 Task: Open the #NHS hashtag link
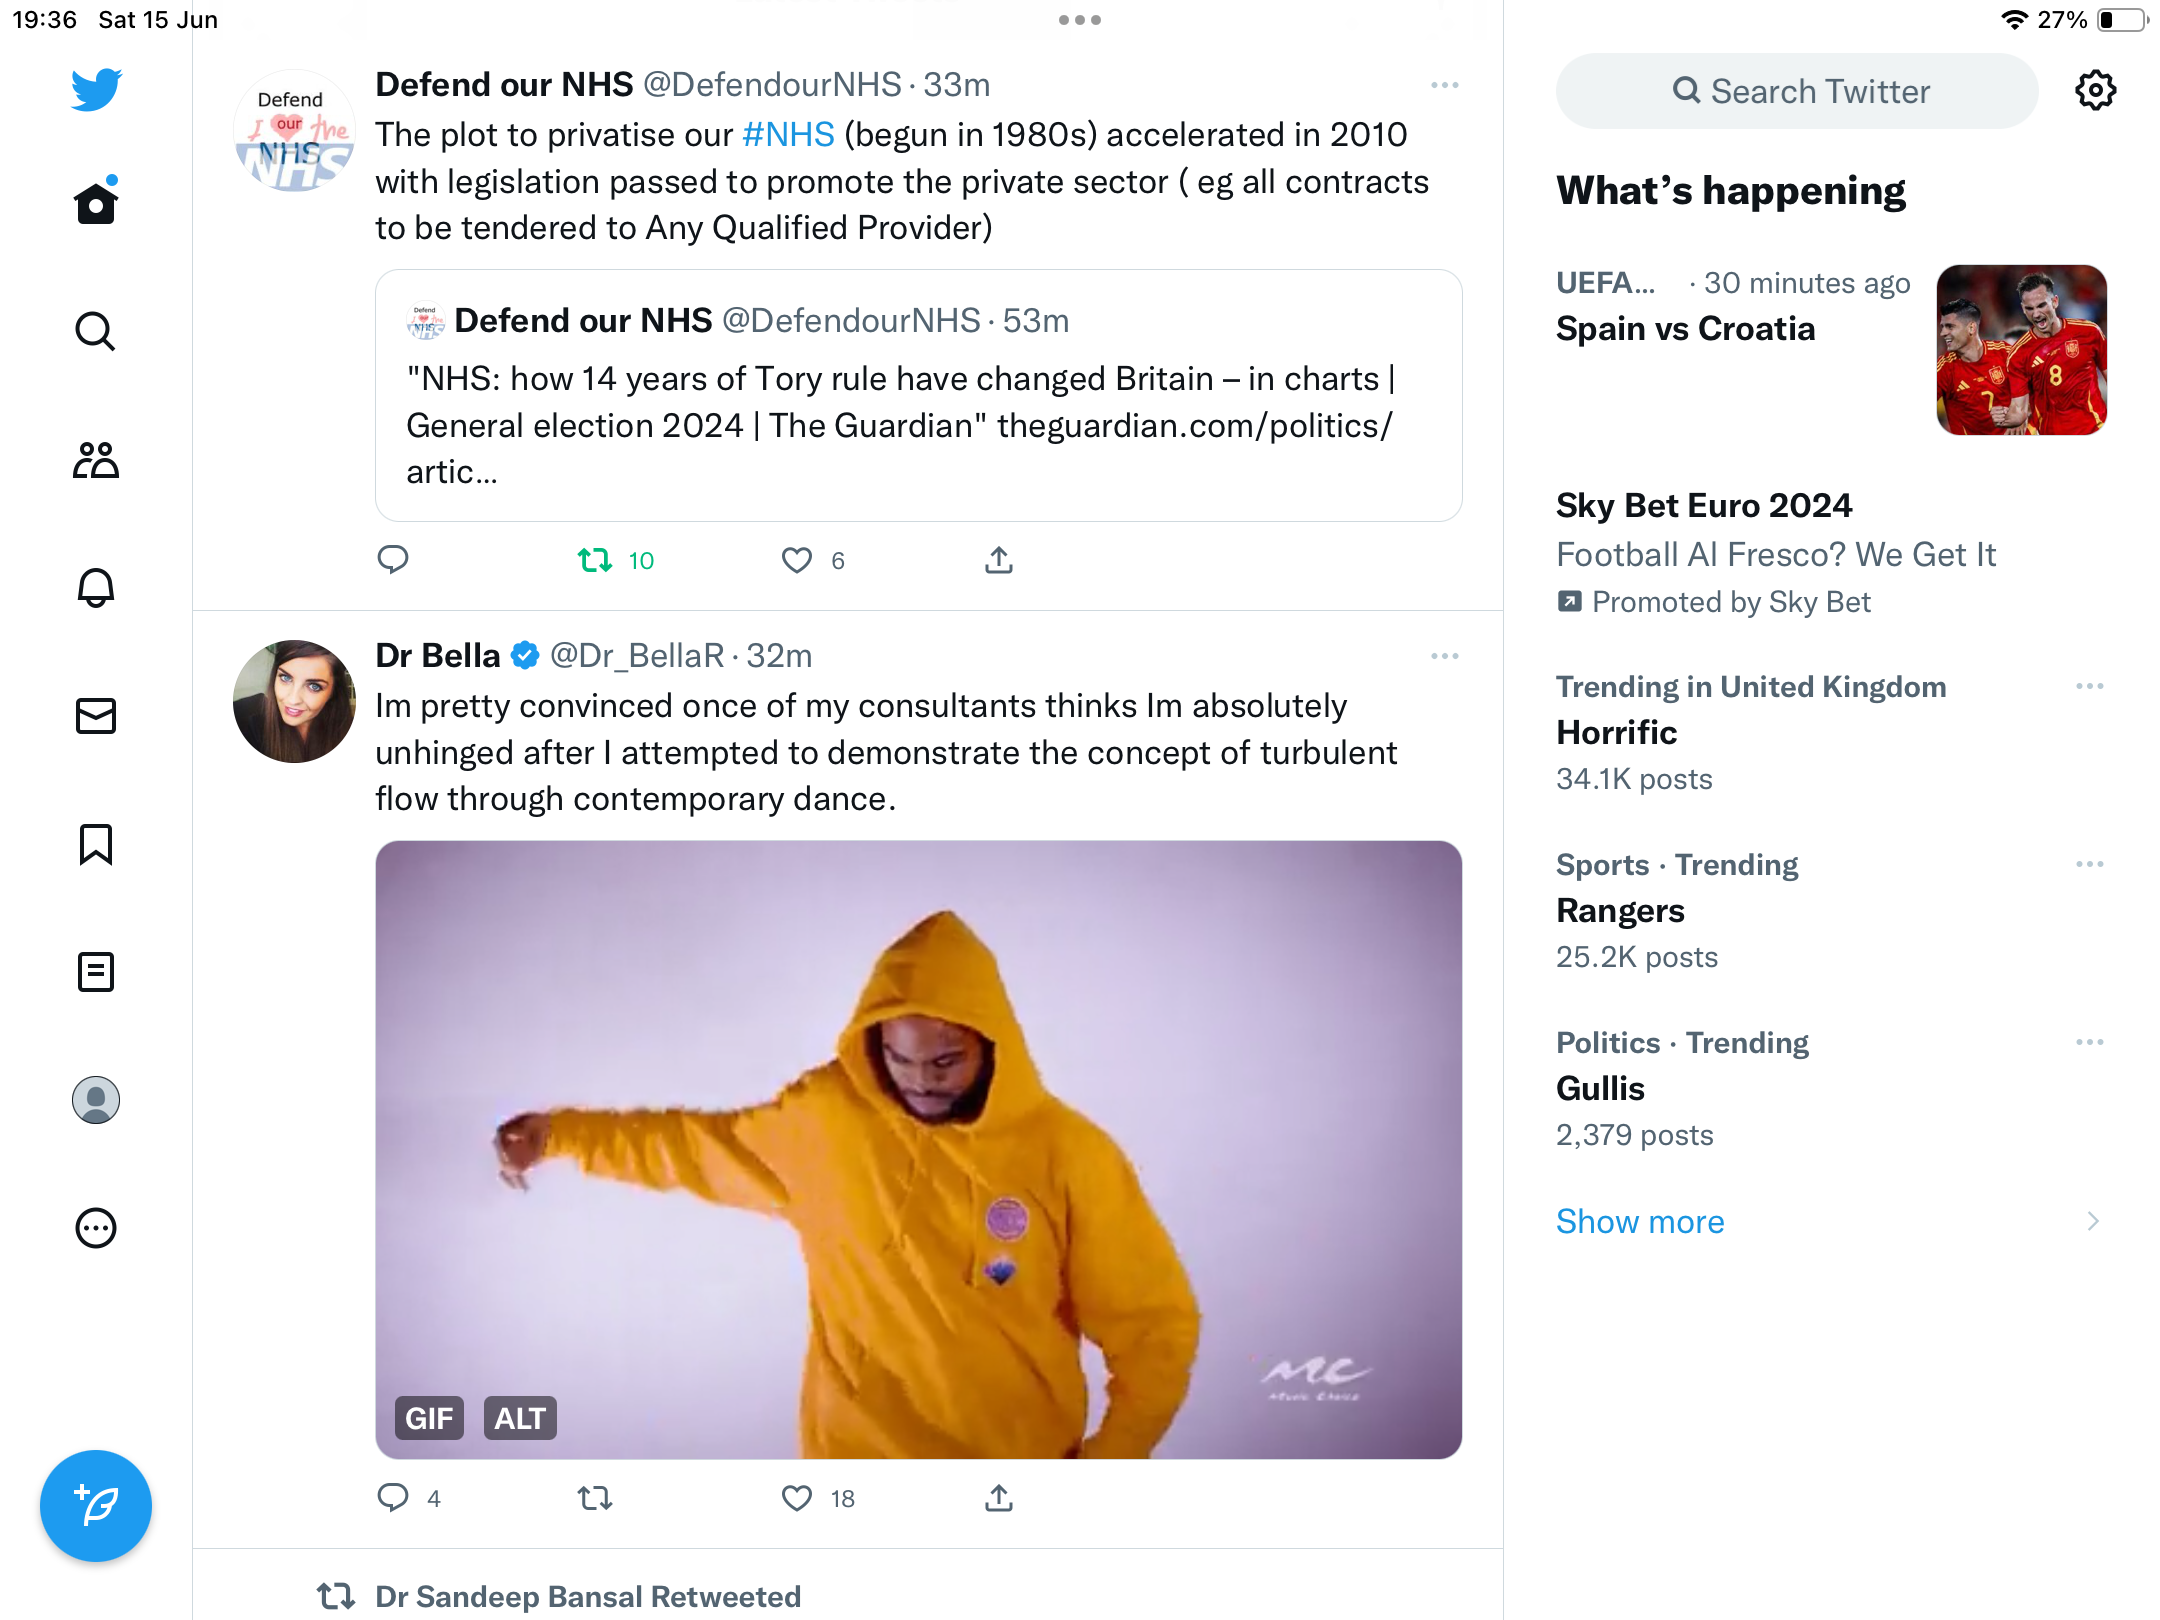click(x=788, y=134)
